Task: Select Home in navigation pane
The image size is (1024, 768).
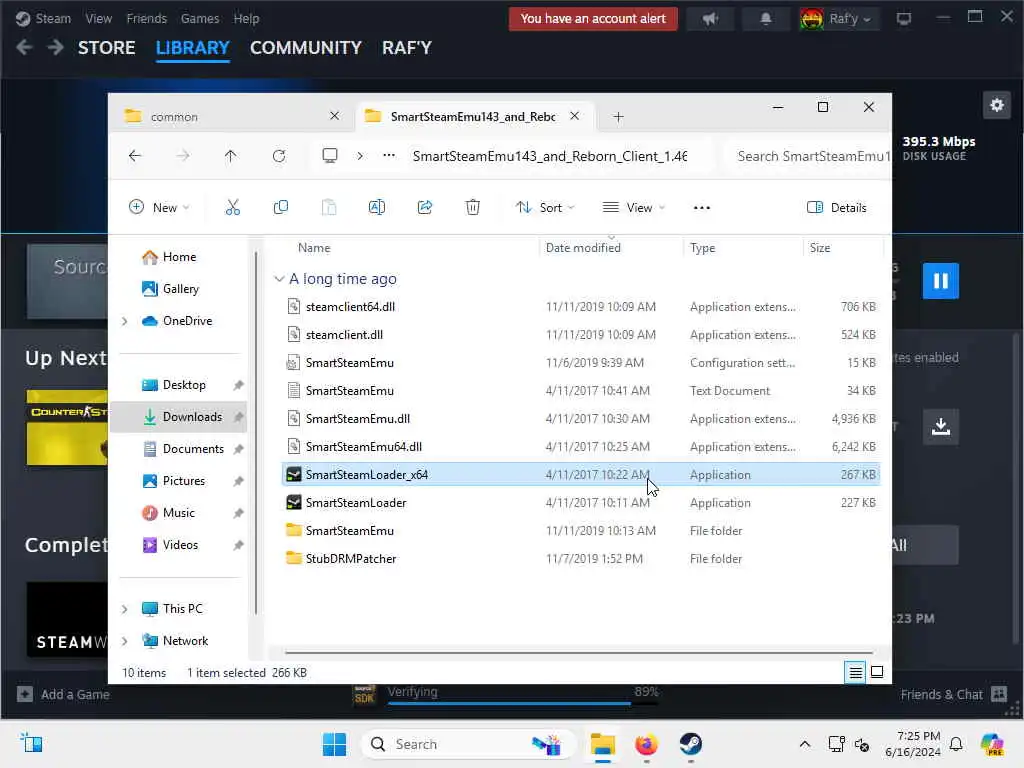Action: tap(178, 257)
